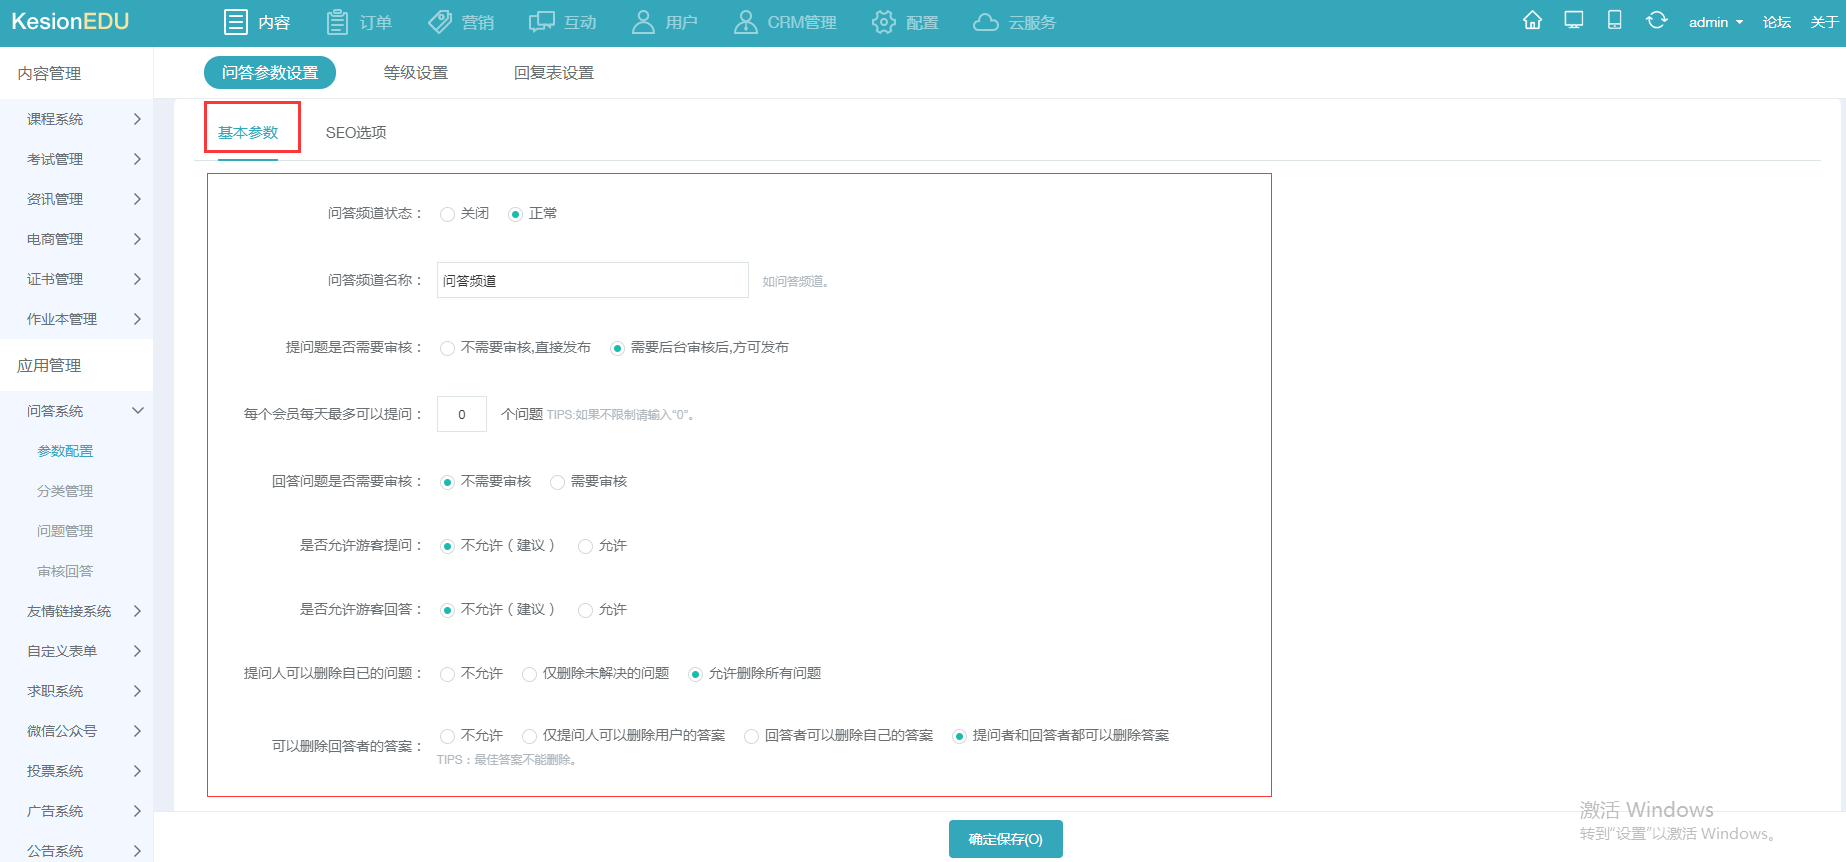Click the 问答频道名称 text field

592,281
